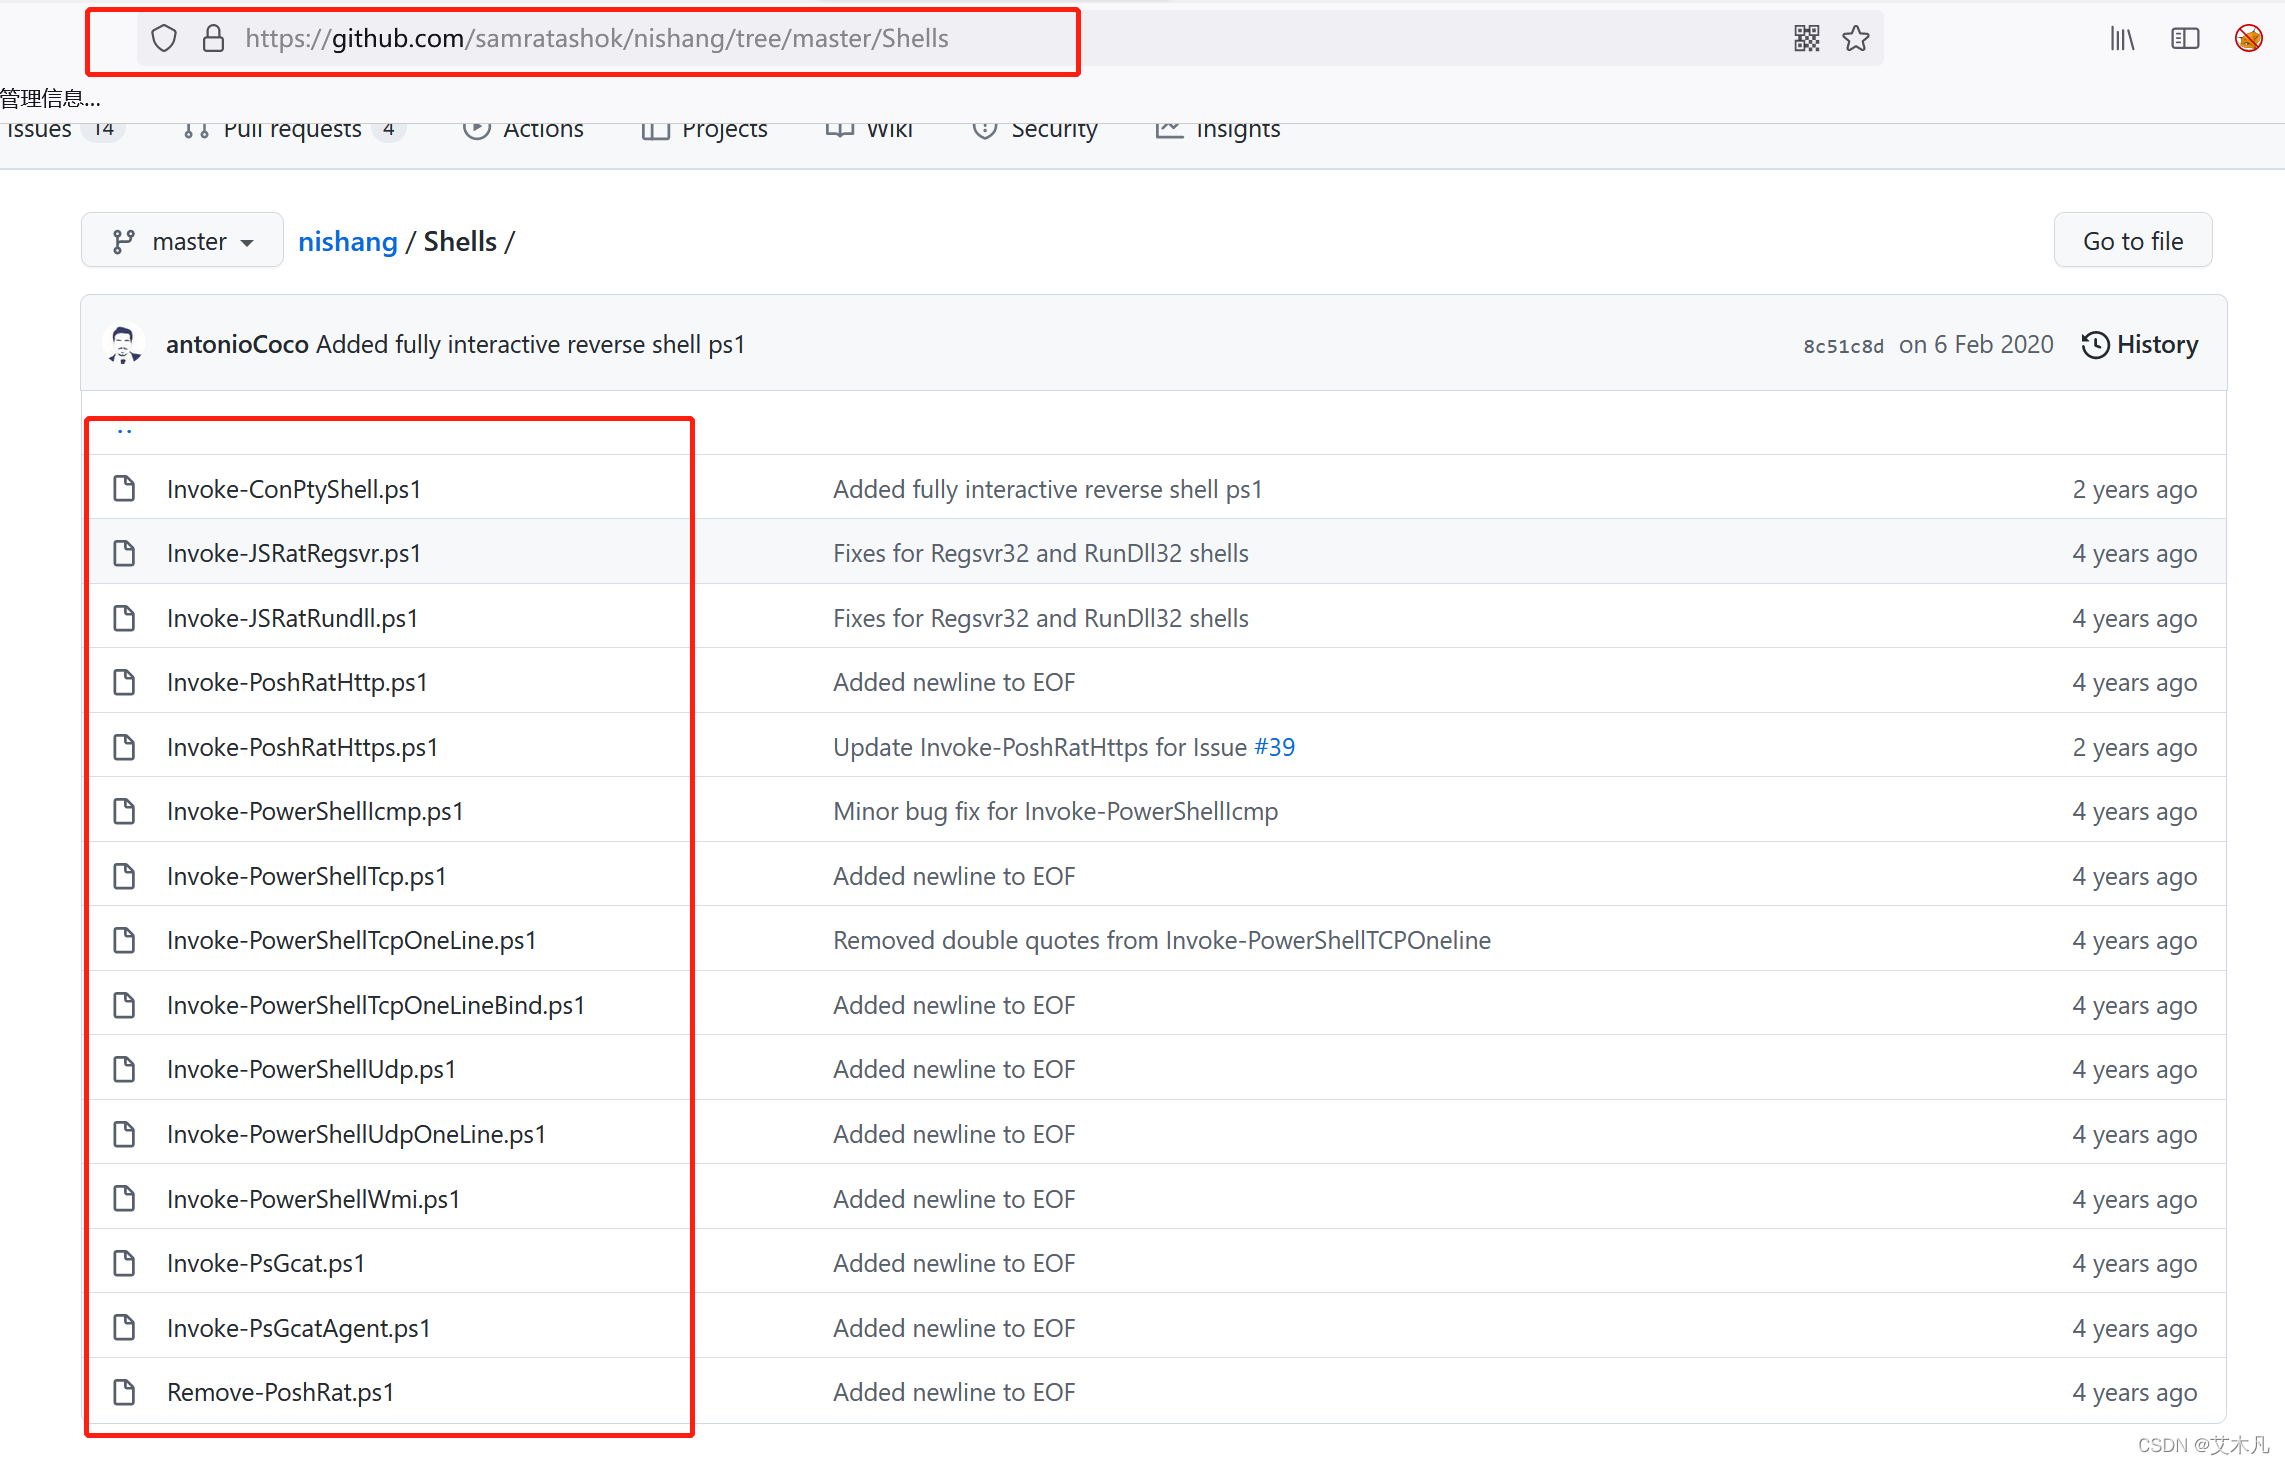Open Remove-PoshRat.ps1 file
Image resolution: width=2285 pixels, height=1465 pixels.
point(281,1392)
